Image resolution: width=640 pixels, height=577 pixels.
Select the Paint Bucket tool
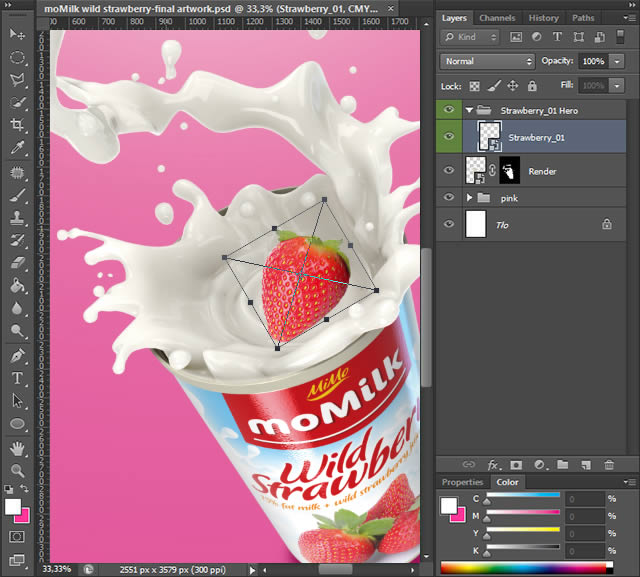tap(17, 285)
